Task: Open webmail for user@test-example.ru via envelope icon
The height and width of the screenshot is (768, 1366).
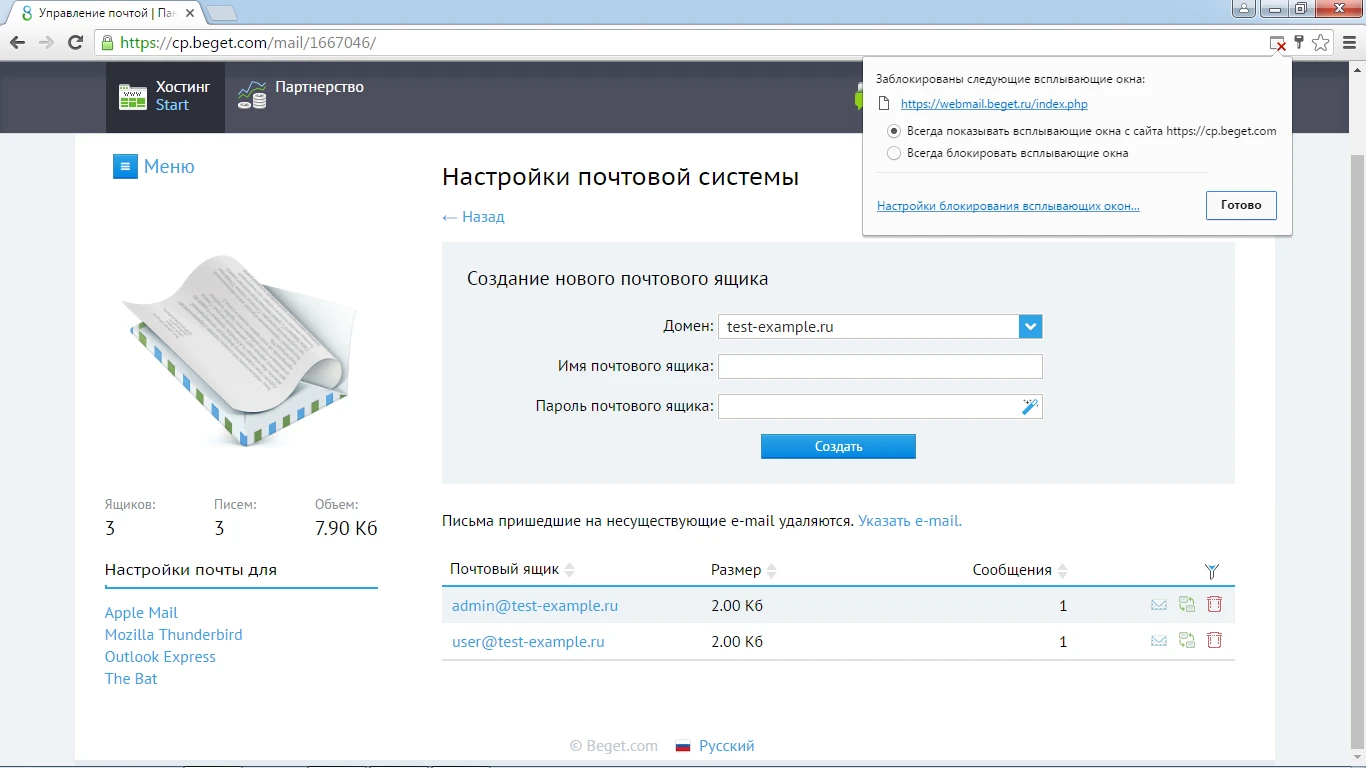Action: pyautogui.click(x=1158, y=640)
